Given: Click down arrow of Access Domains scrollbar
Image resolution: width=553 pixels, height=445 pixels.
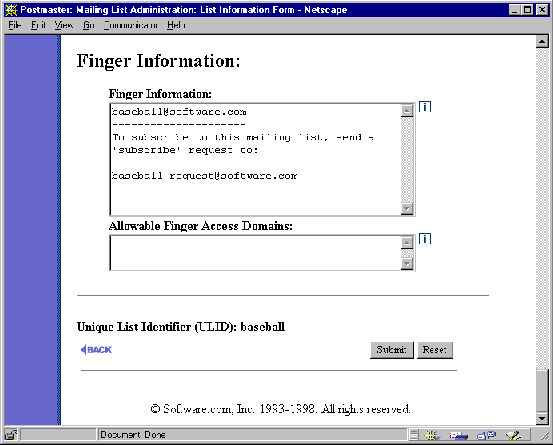Looking at the screenshot, I should 407,264.
